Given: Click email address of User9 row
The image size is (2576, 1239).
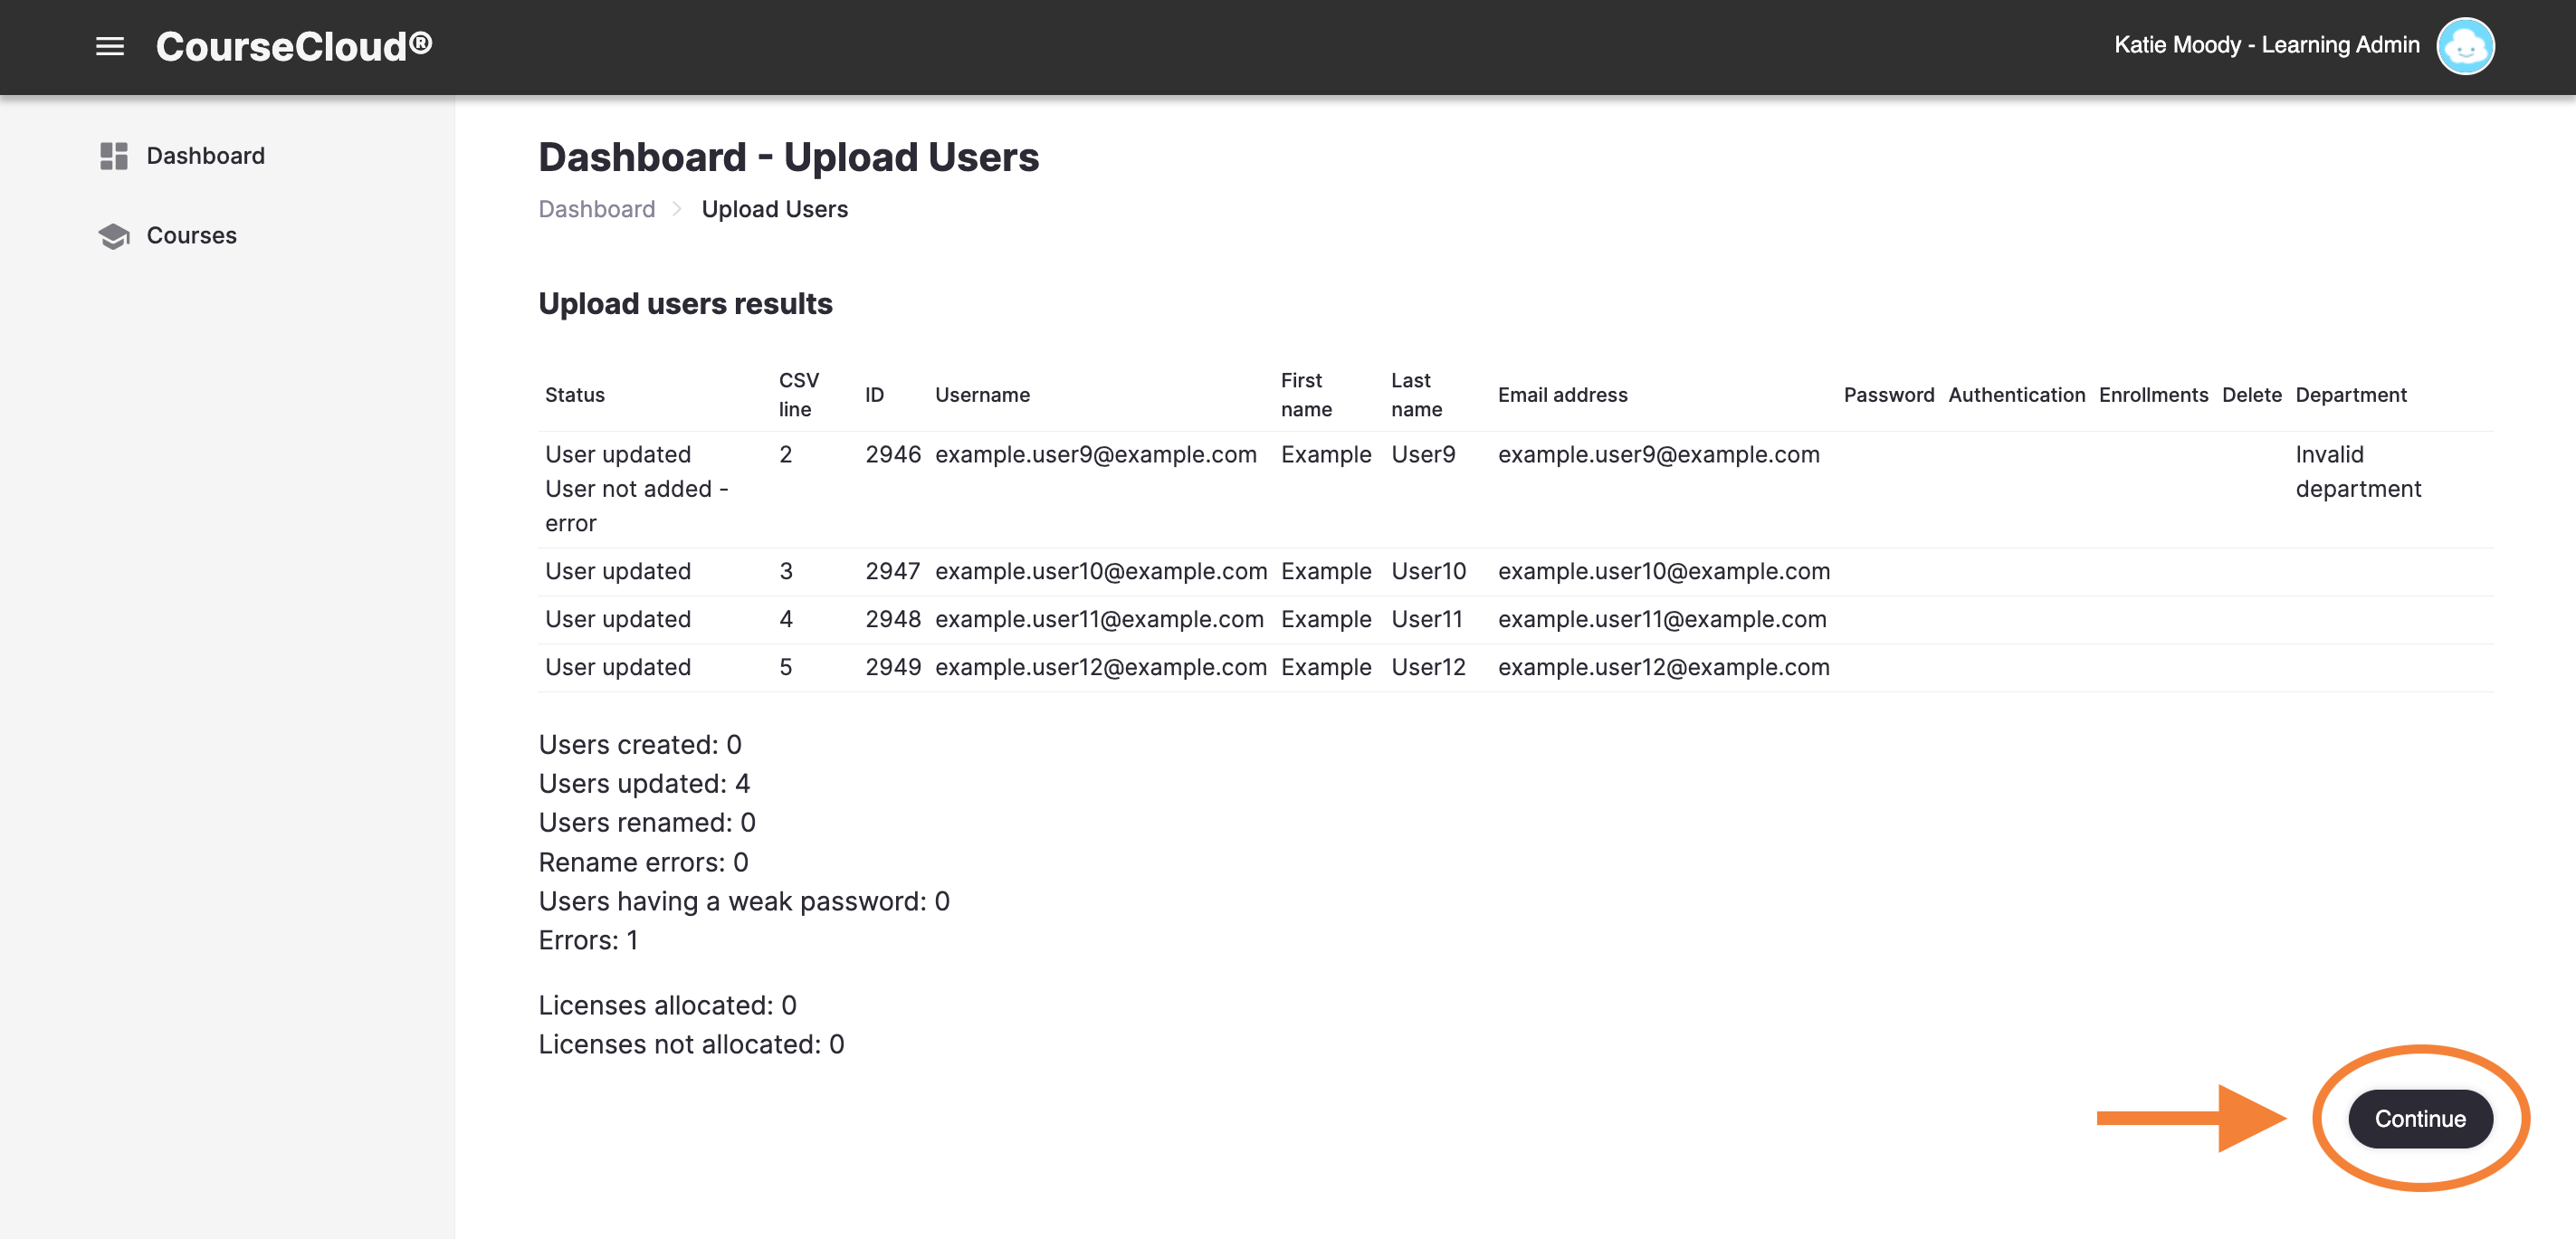Looking at the screenshot, I should point(1658,455).
